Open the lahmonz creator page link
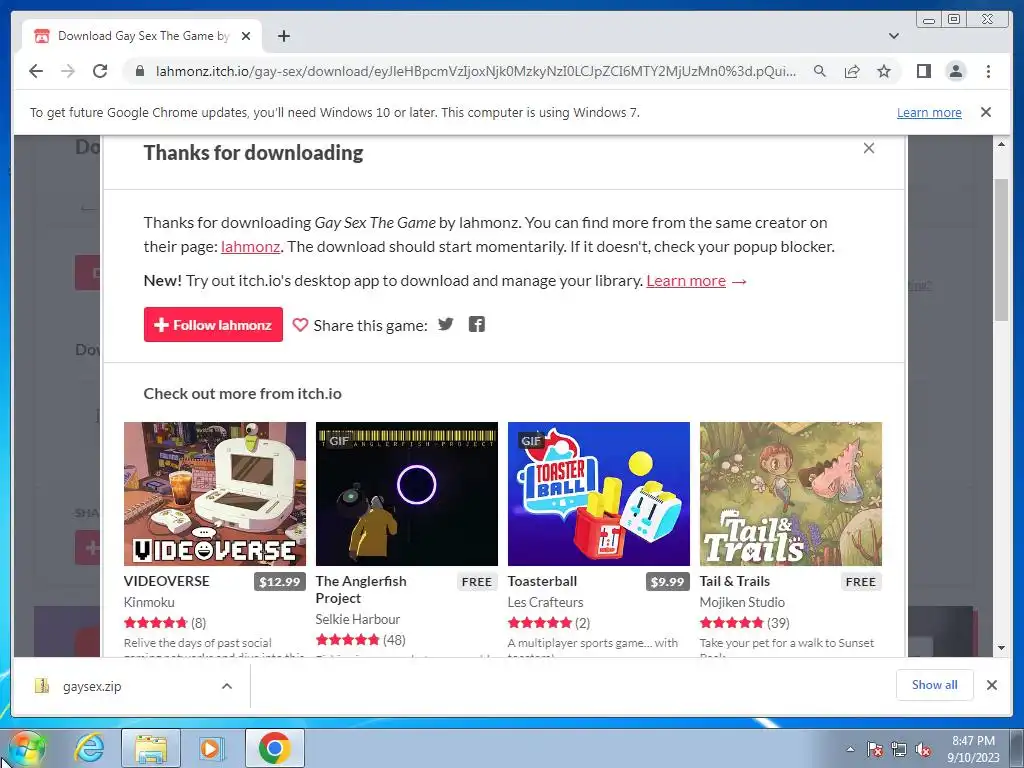Viewport: 1024px width, 768px height. [250, 247]
